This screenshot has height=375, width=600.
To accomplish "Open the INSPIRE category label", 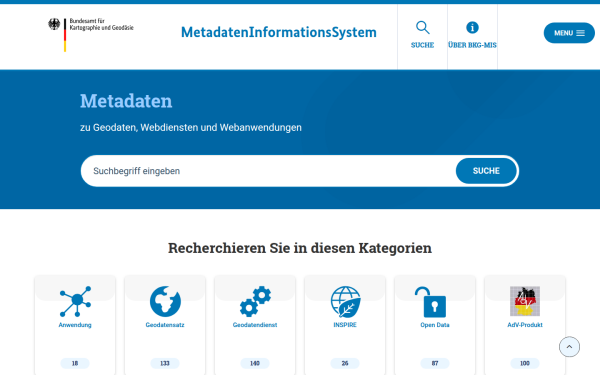I will coord(345,325).
